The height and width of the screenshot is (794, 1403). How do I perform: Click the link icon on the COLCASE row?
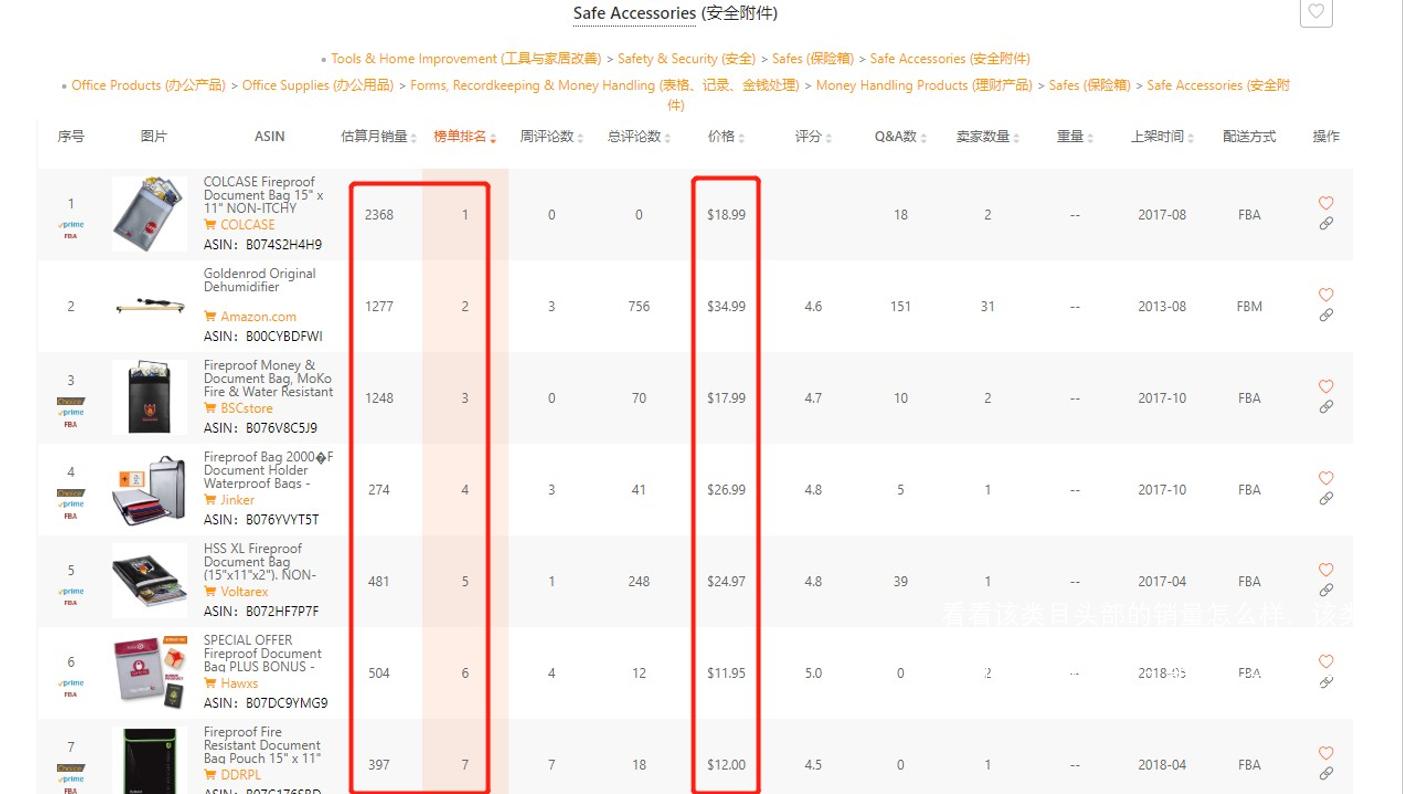tap(1326, 224)
